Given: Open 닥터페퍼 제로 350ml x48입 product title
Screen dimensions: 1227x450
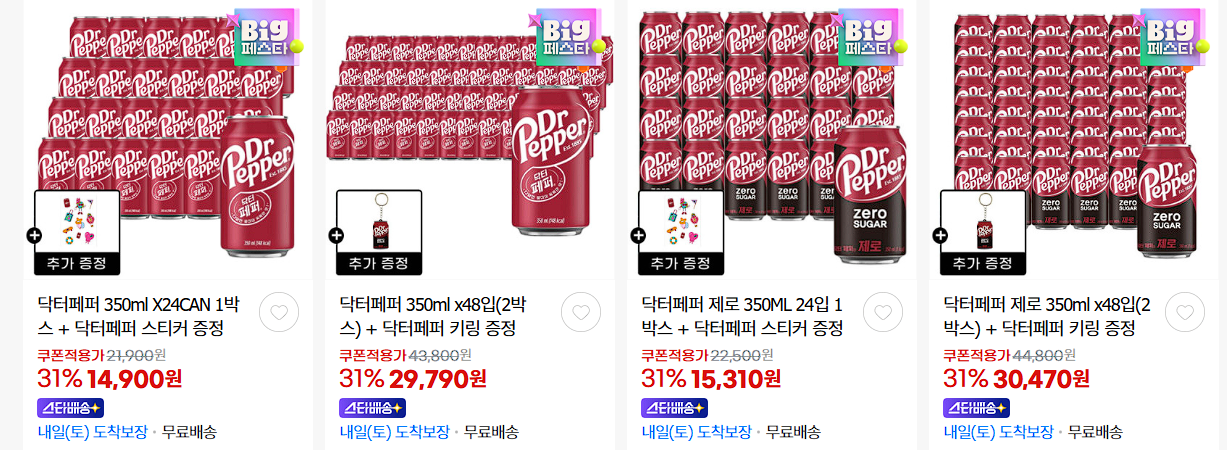Looking at the screenshot, I should click(1047, 316).
